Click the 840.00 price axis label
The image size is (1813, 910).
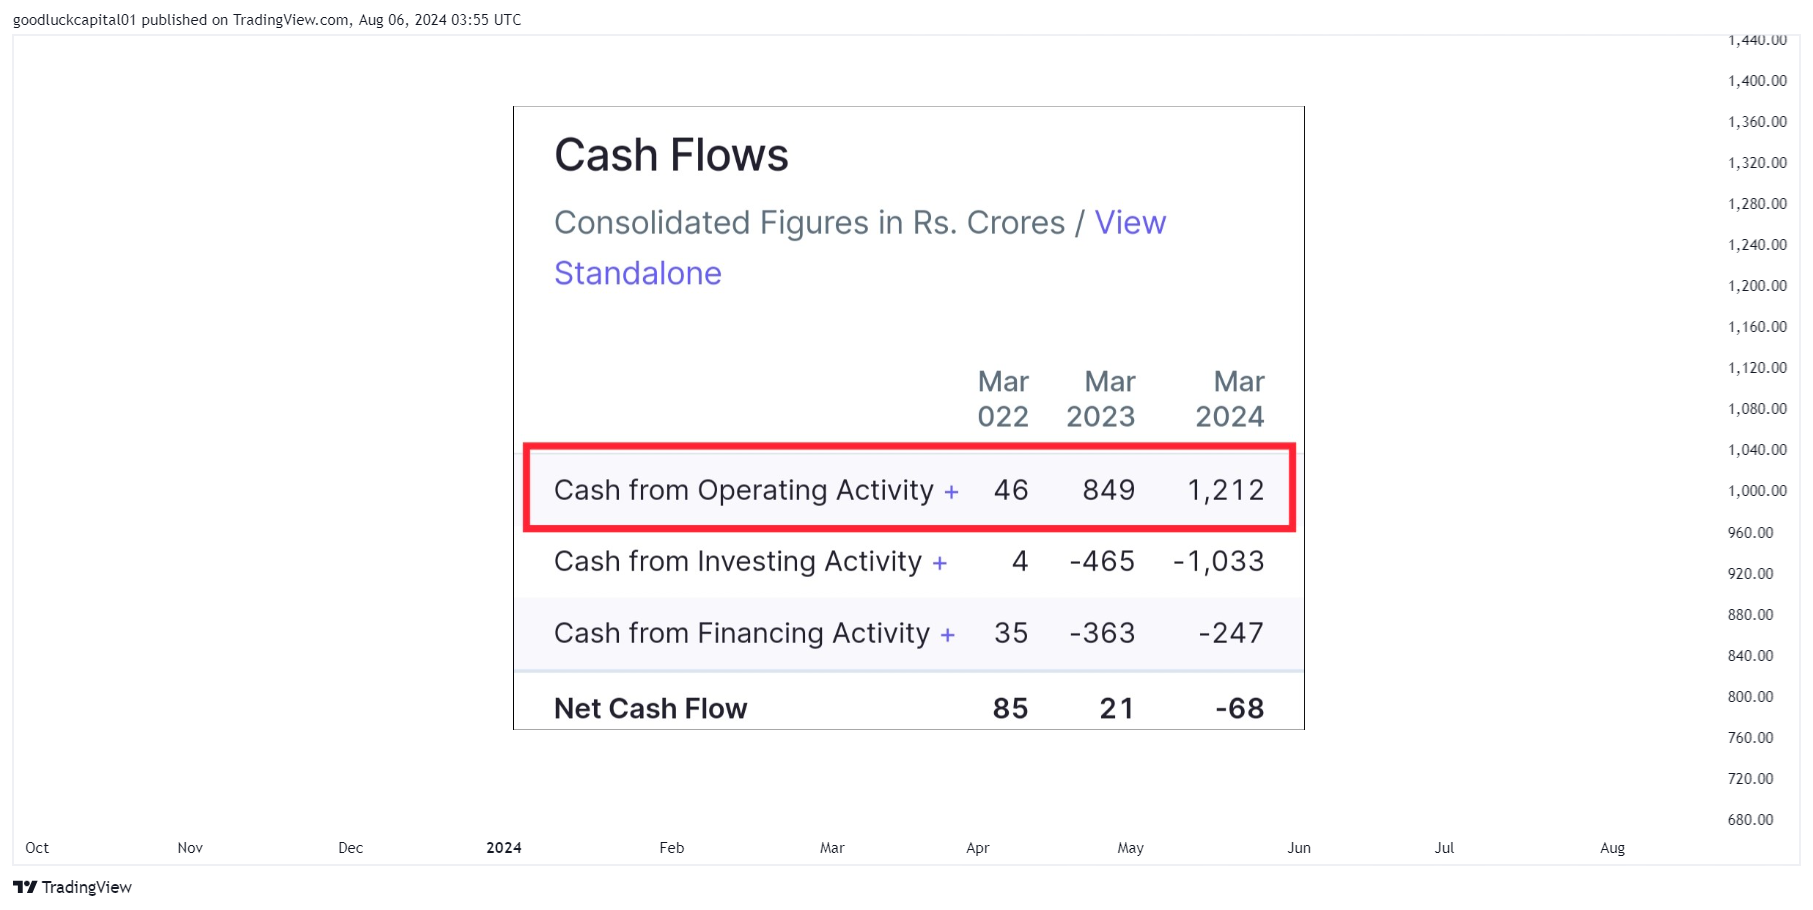pos(1750,656)
